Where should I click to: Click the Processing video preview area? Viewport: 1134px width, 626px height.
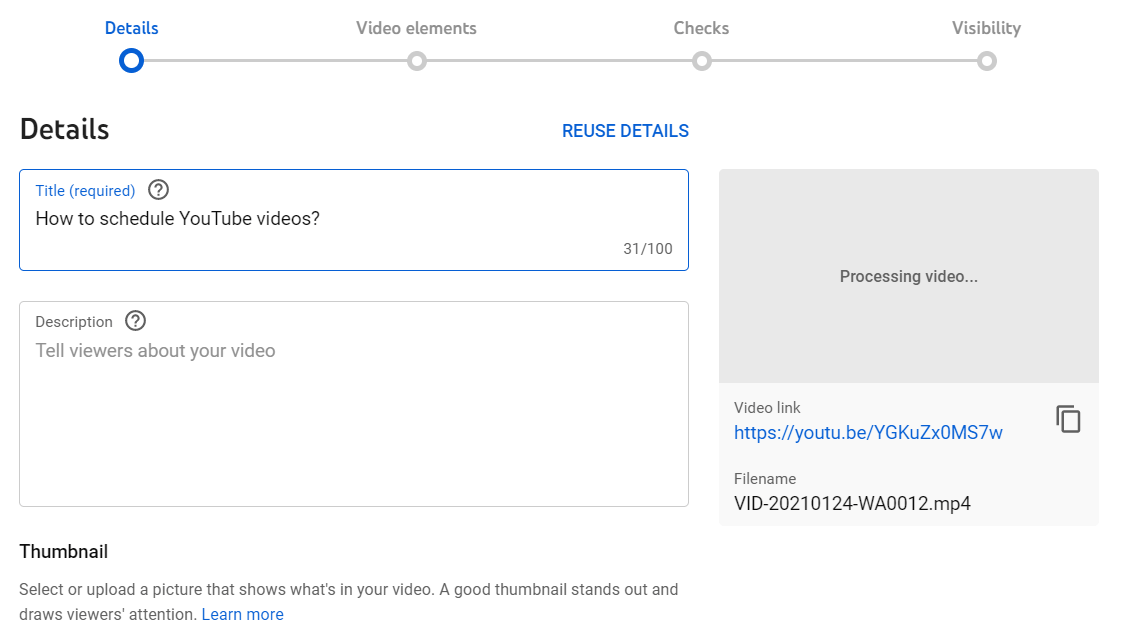[x=909, y=276]
